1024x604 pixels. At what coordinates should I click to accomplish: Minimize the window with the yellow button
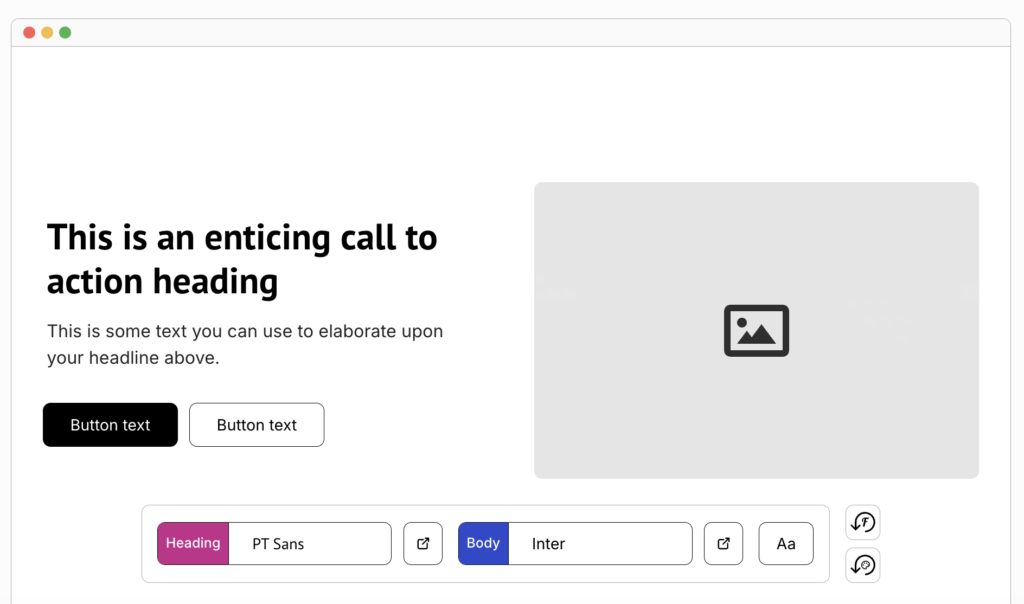point(47,33)
